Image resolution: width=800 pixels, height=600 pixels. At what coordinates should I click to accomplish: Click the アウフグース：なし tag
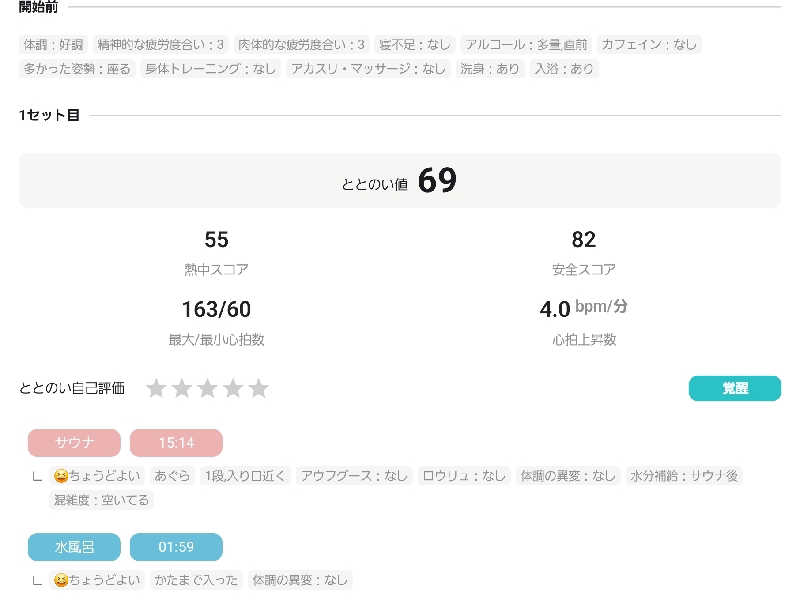[x=354, y=476]
